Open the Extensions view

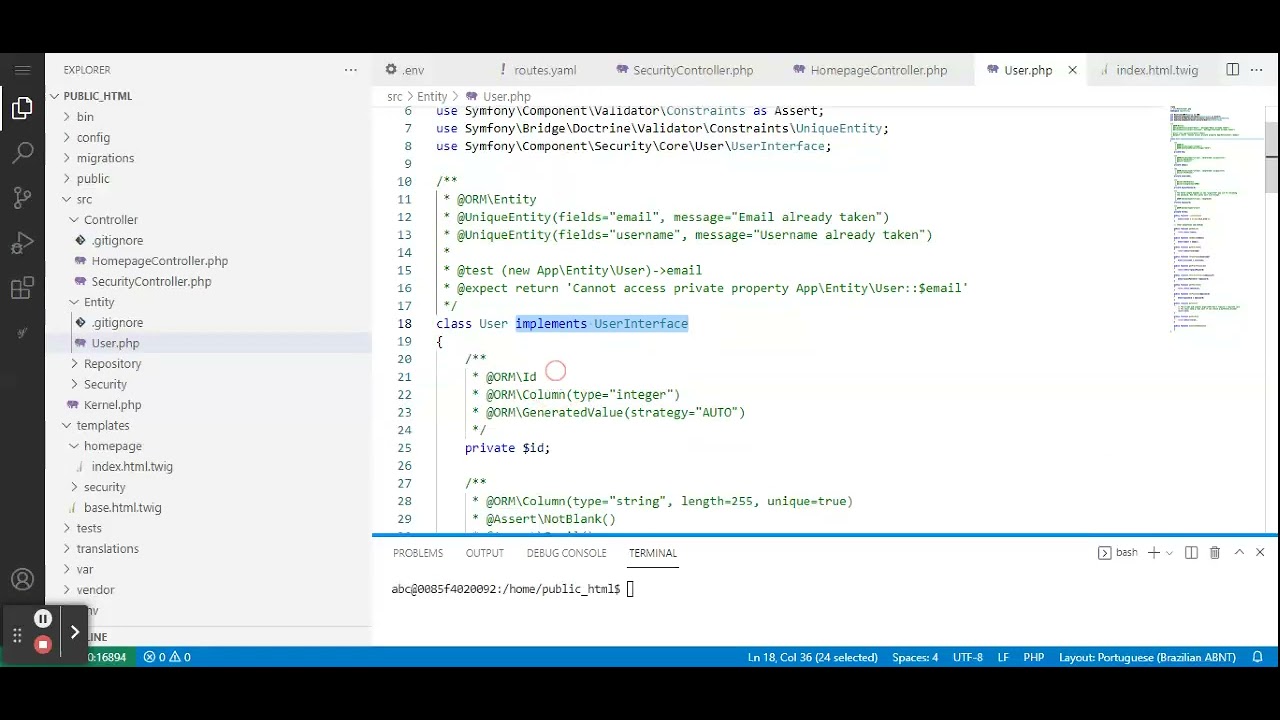coord(22,287)
